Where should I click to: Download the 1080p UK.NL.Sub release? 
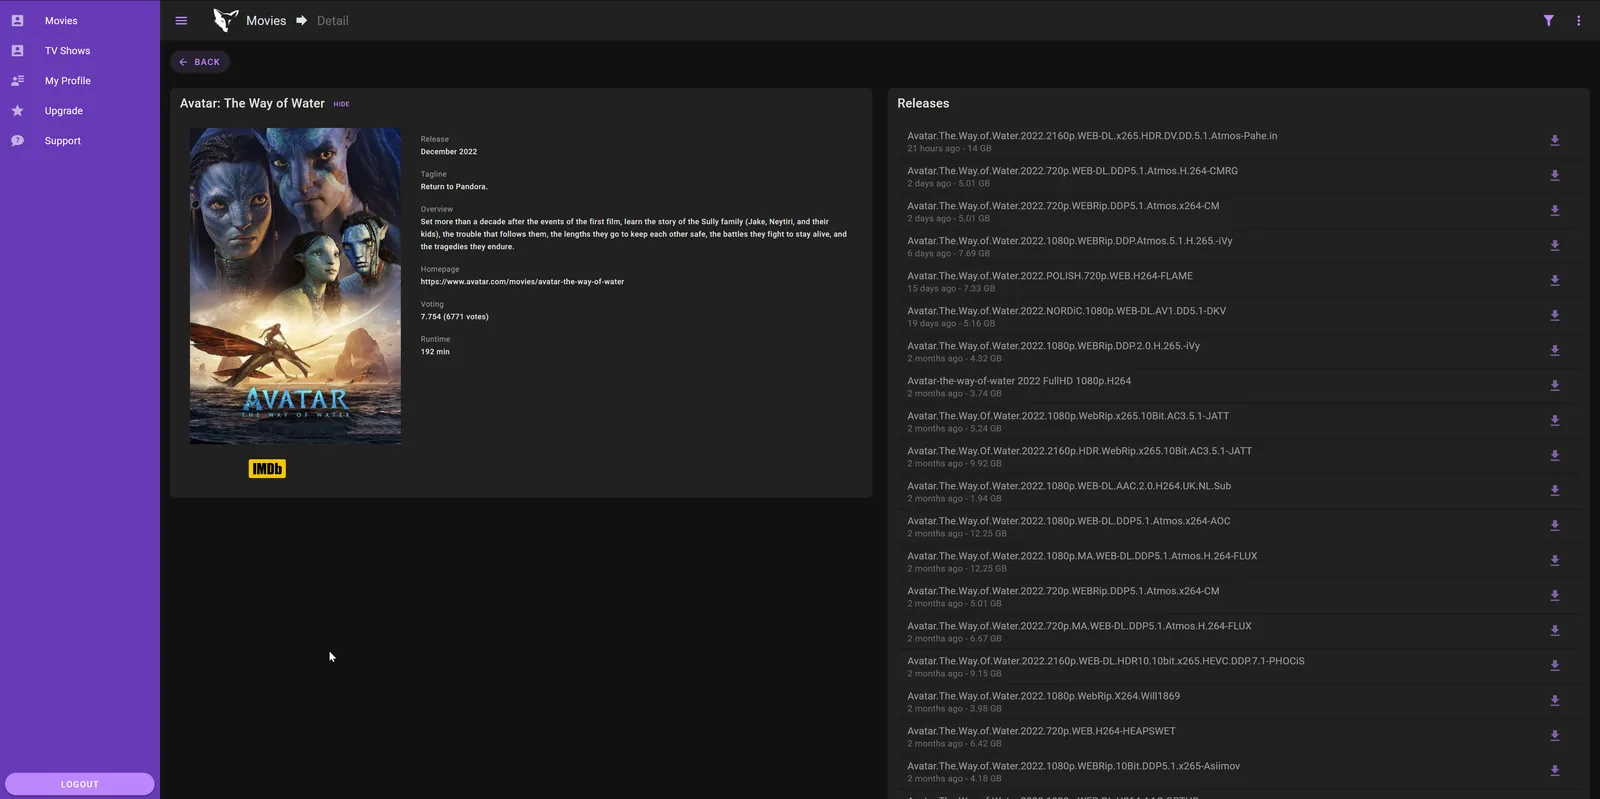(x=1555, y=491)
